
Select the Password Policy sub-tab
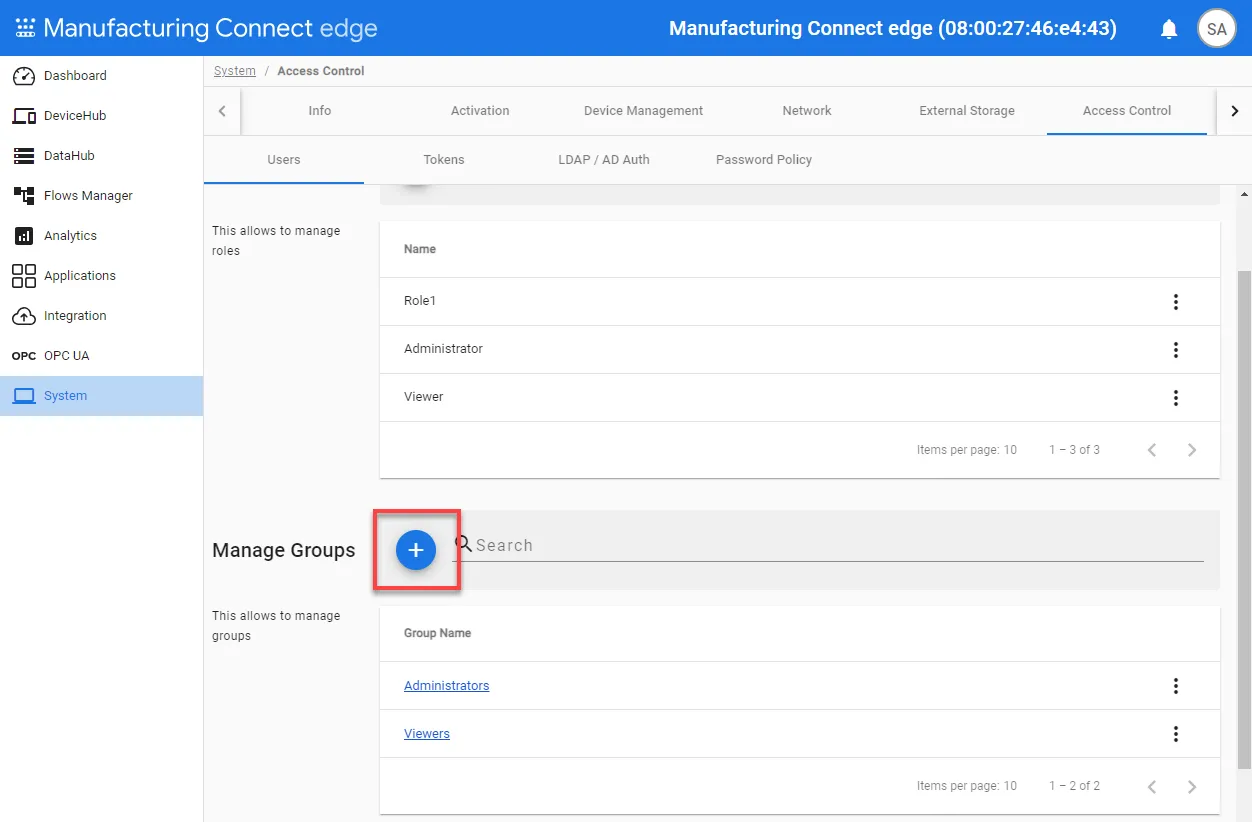(764, 160)
